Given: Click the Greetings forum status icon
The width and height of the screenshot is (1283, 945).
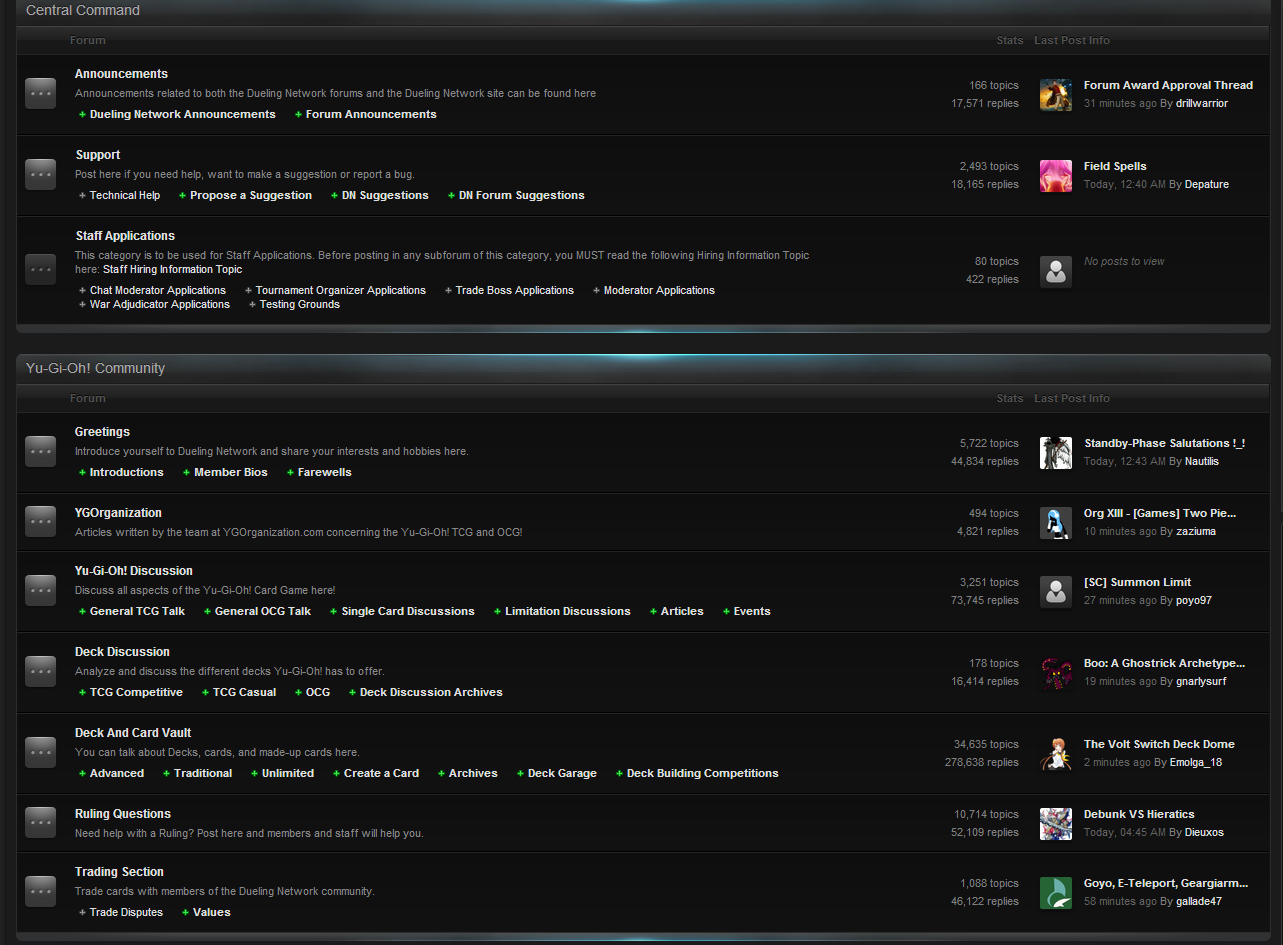Looking at the screenshot, I should tap(41, 451).
